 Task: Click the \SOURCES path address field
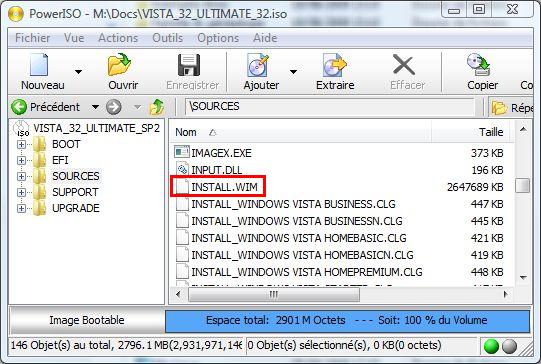coord(330,106)
